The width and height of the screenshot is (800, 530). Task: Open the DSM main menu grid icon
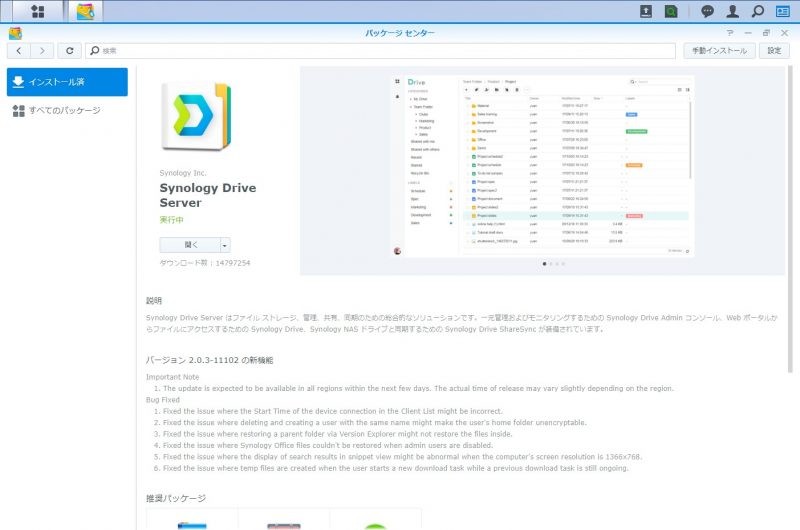37,12
